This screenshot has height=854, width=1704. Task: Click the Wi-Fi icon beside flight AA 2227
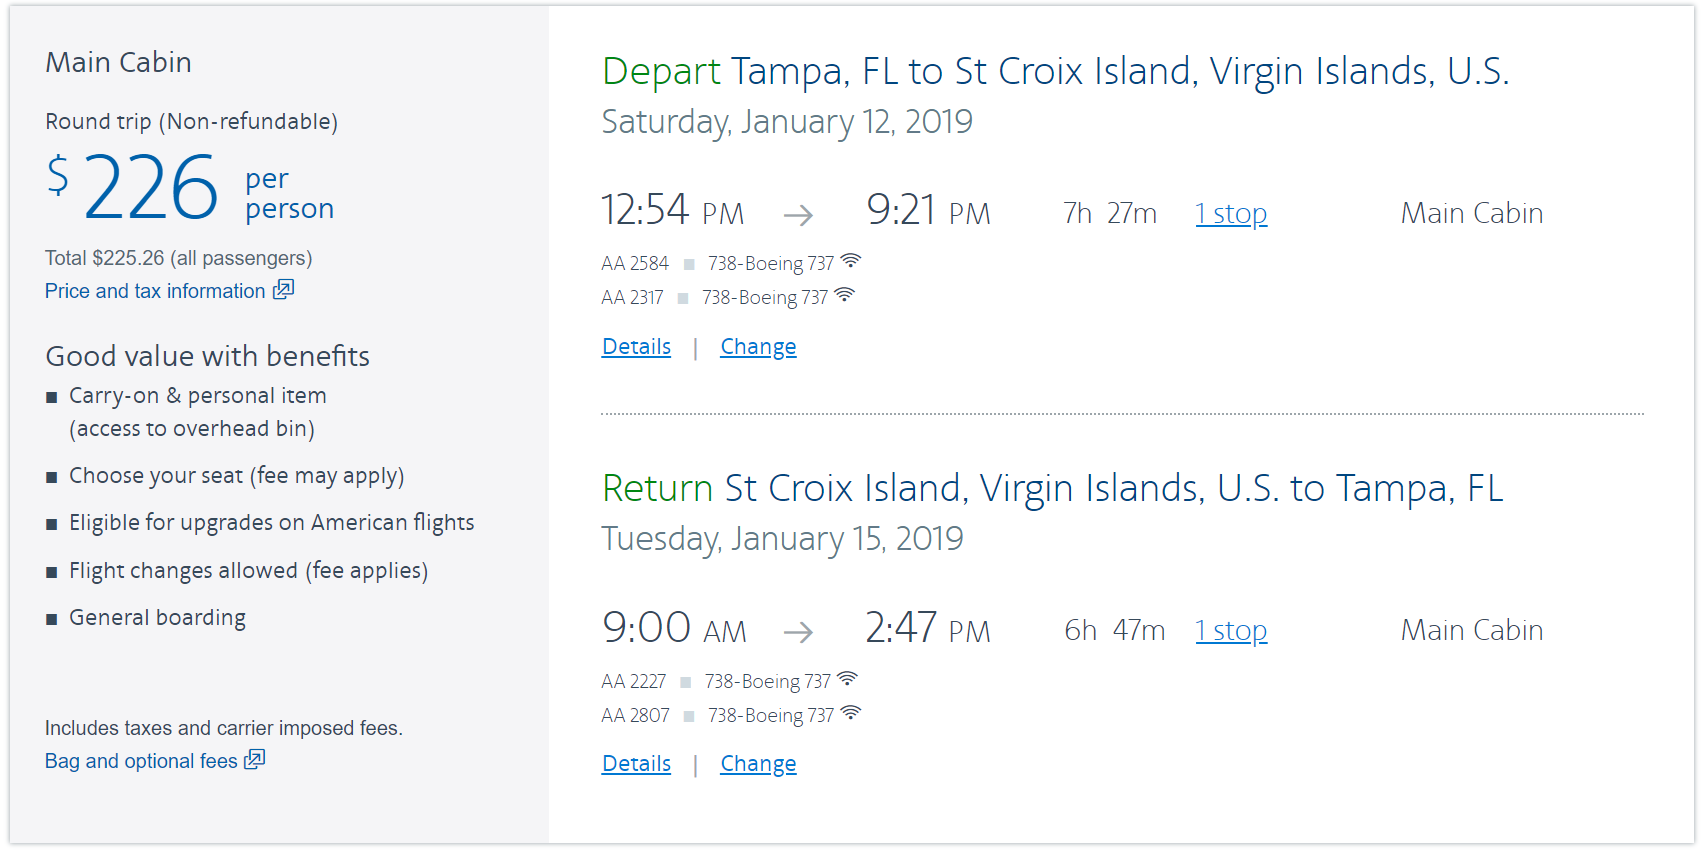coord(848,679)
